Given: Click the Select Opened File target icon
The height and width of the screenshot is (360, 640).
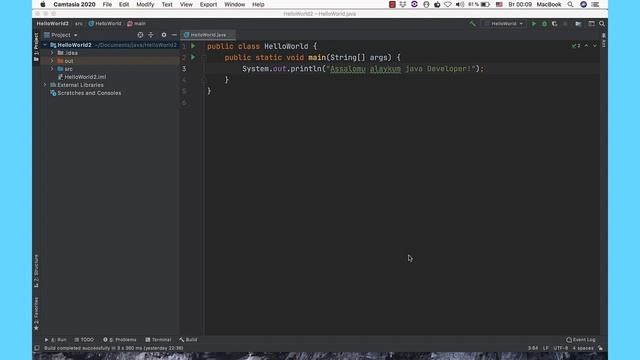Looking at the screenshot, I should pos(140,35).
